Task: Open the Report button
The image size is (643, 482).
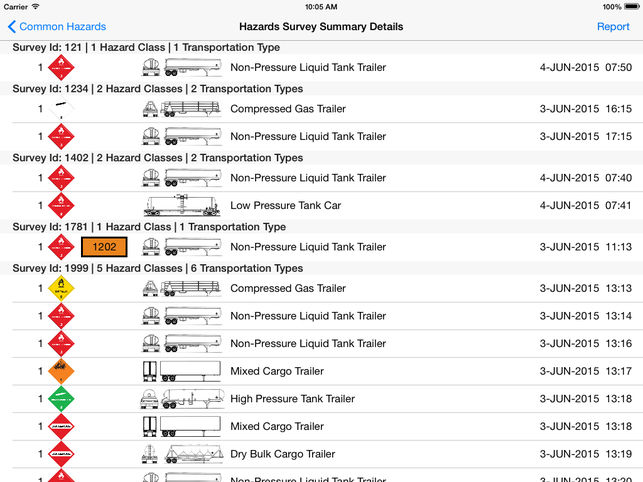Action: [x=613, y=27]
